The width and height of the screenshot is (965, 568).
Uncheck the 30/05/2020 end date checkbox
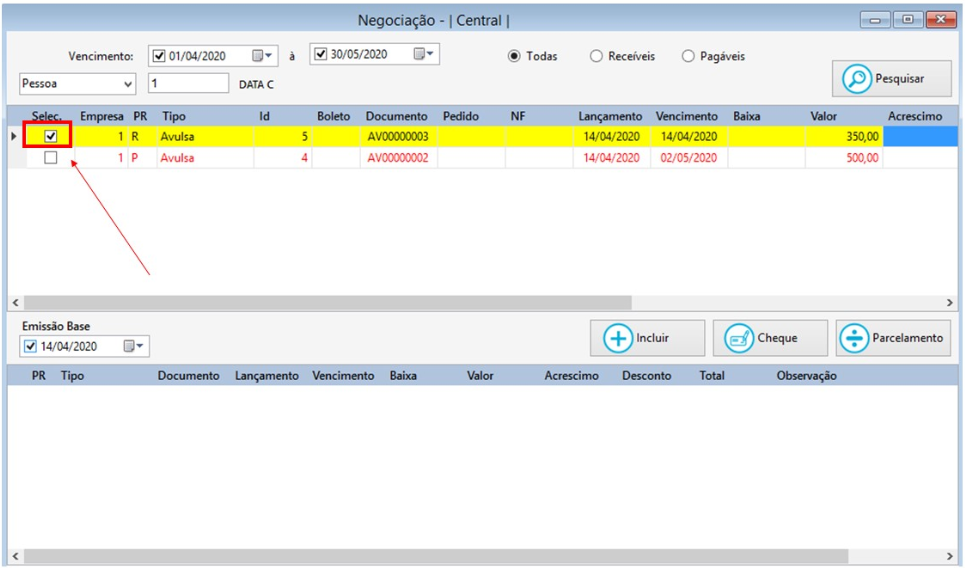point(320,54)
